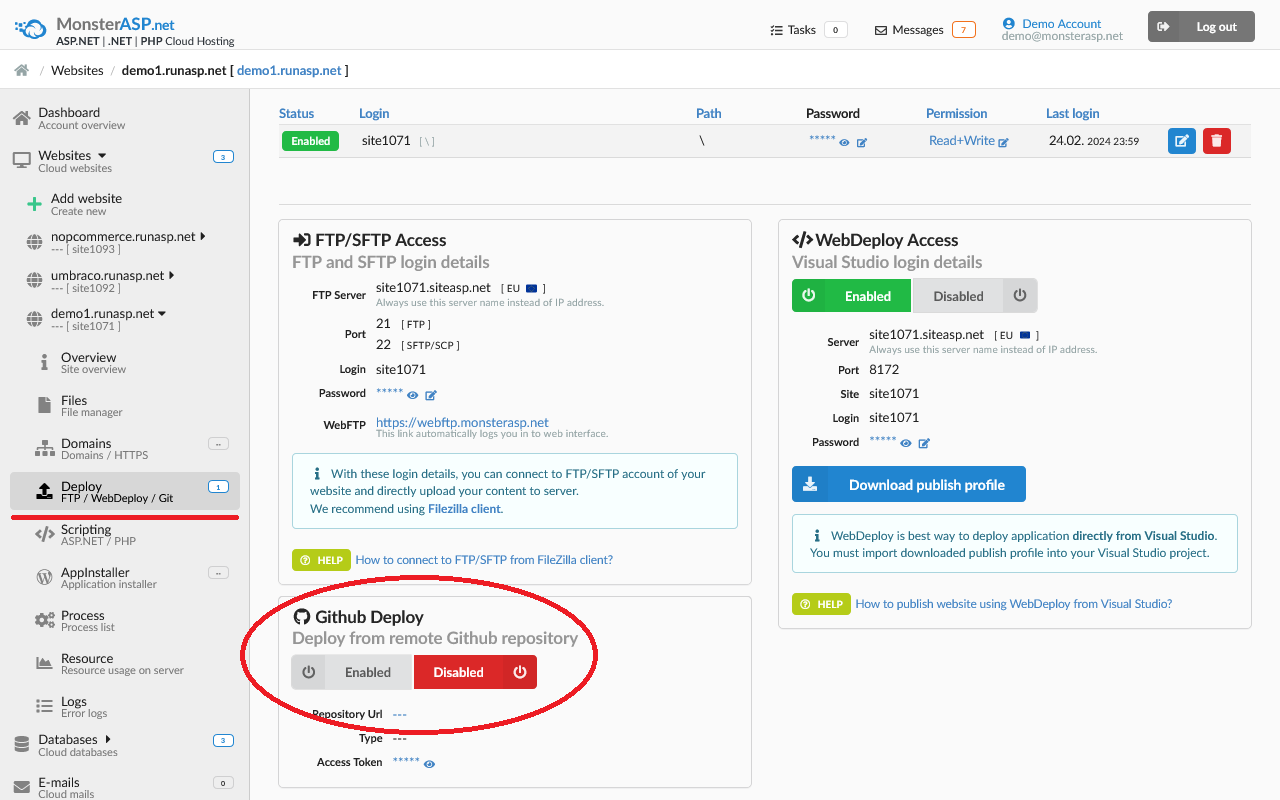Open FileZilla FTP/SFTP help link

pos(484,560)
